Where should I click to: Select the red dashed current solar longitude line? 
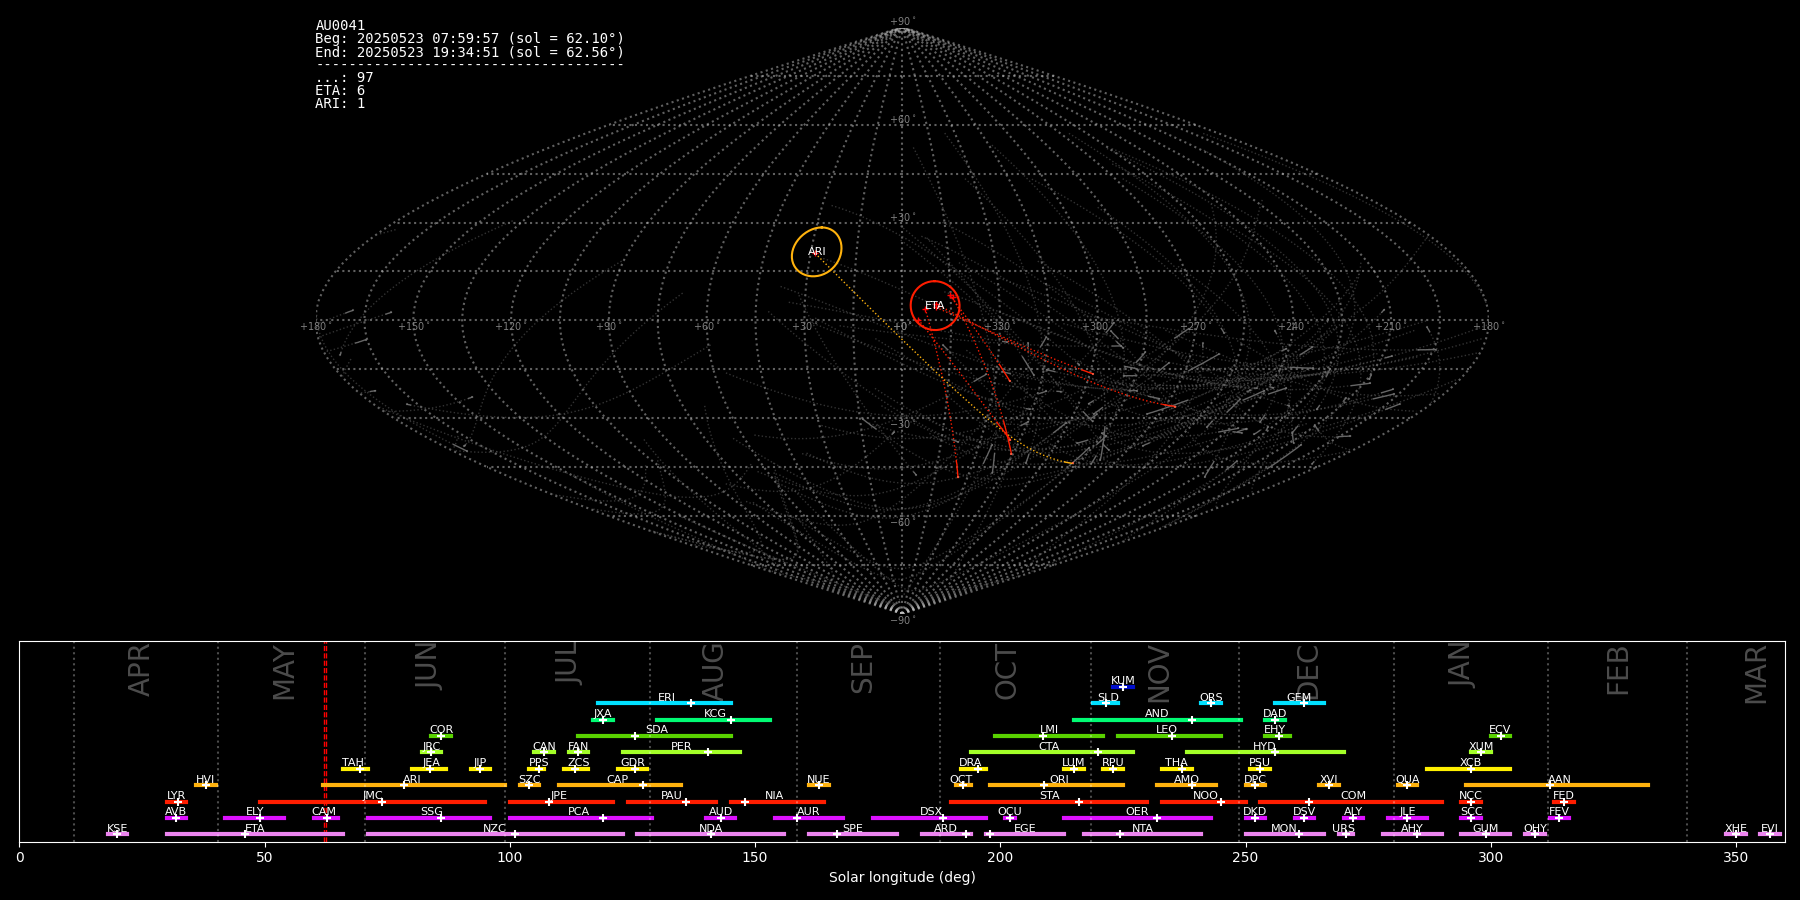325,742
